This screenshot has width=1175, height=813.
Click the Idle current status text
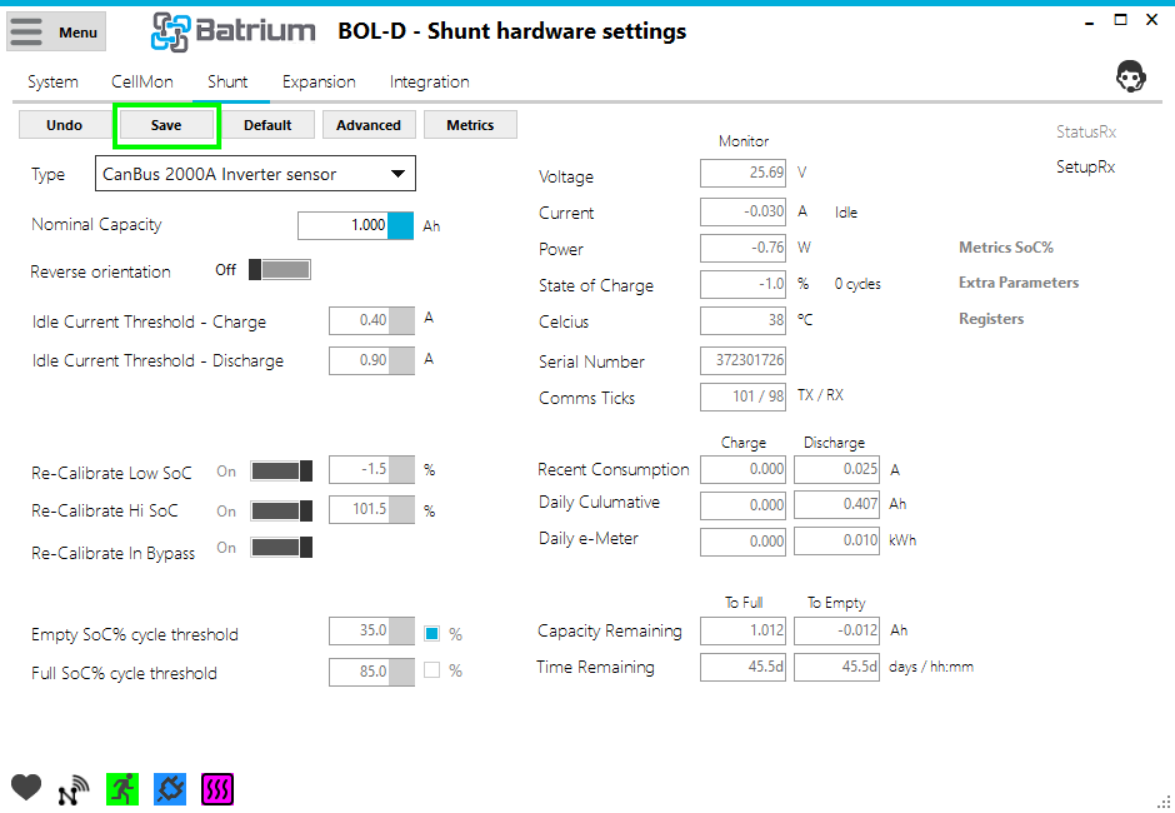click(x=846, y=212)
